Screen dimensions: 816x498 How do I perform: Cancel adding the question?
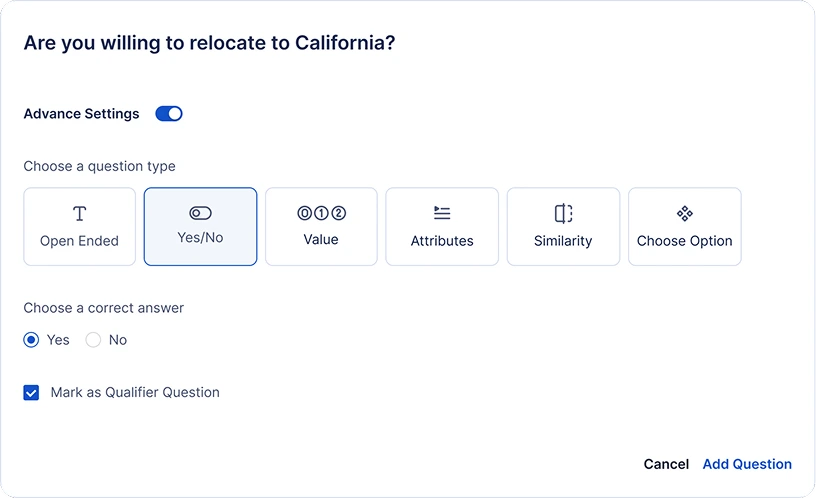point(666,464)
